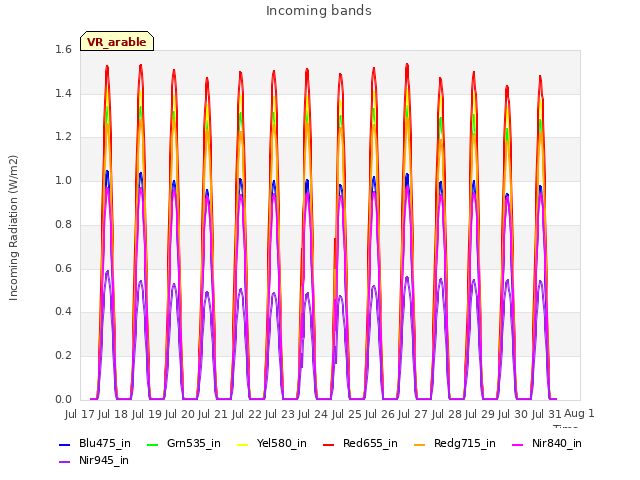Click the Jul 25 x-axis date label
The height and width of the screenshot is (480, 640).
pyautogui.click(x=347, y=415)
